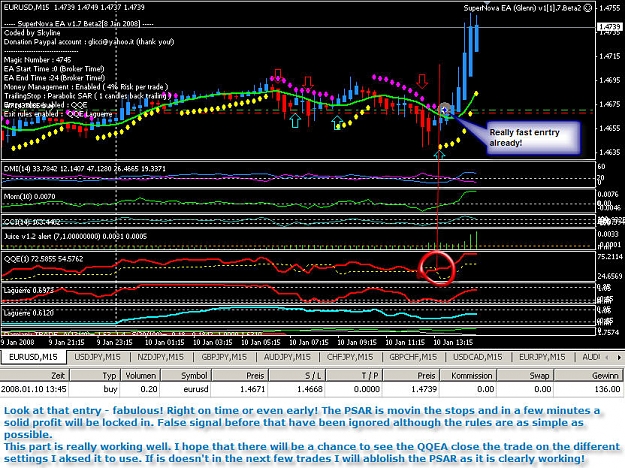Click the T / P column header

(354, 376)
